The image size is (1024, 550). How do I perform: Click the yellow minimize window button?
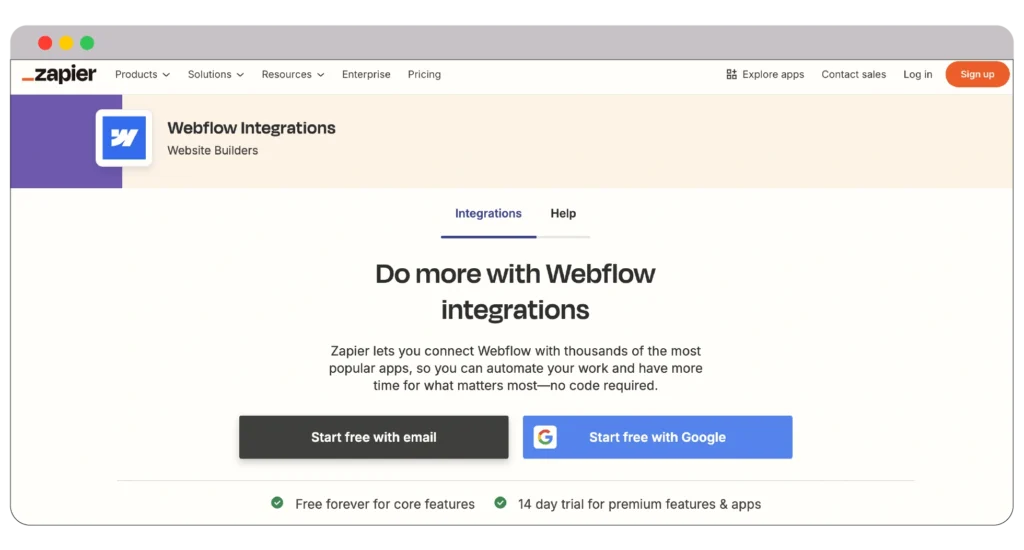pos(66,43)
